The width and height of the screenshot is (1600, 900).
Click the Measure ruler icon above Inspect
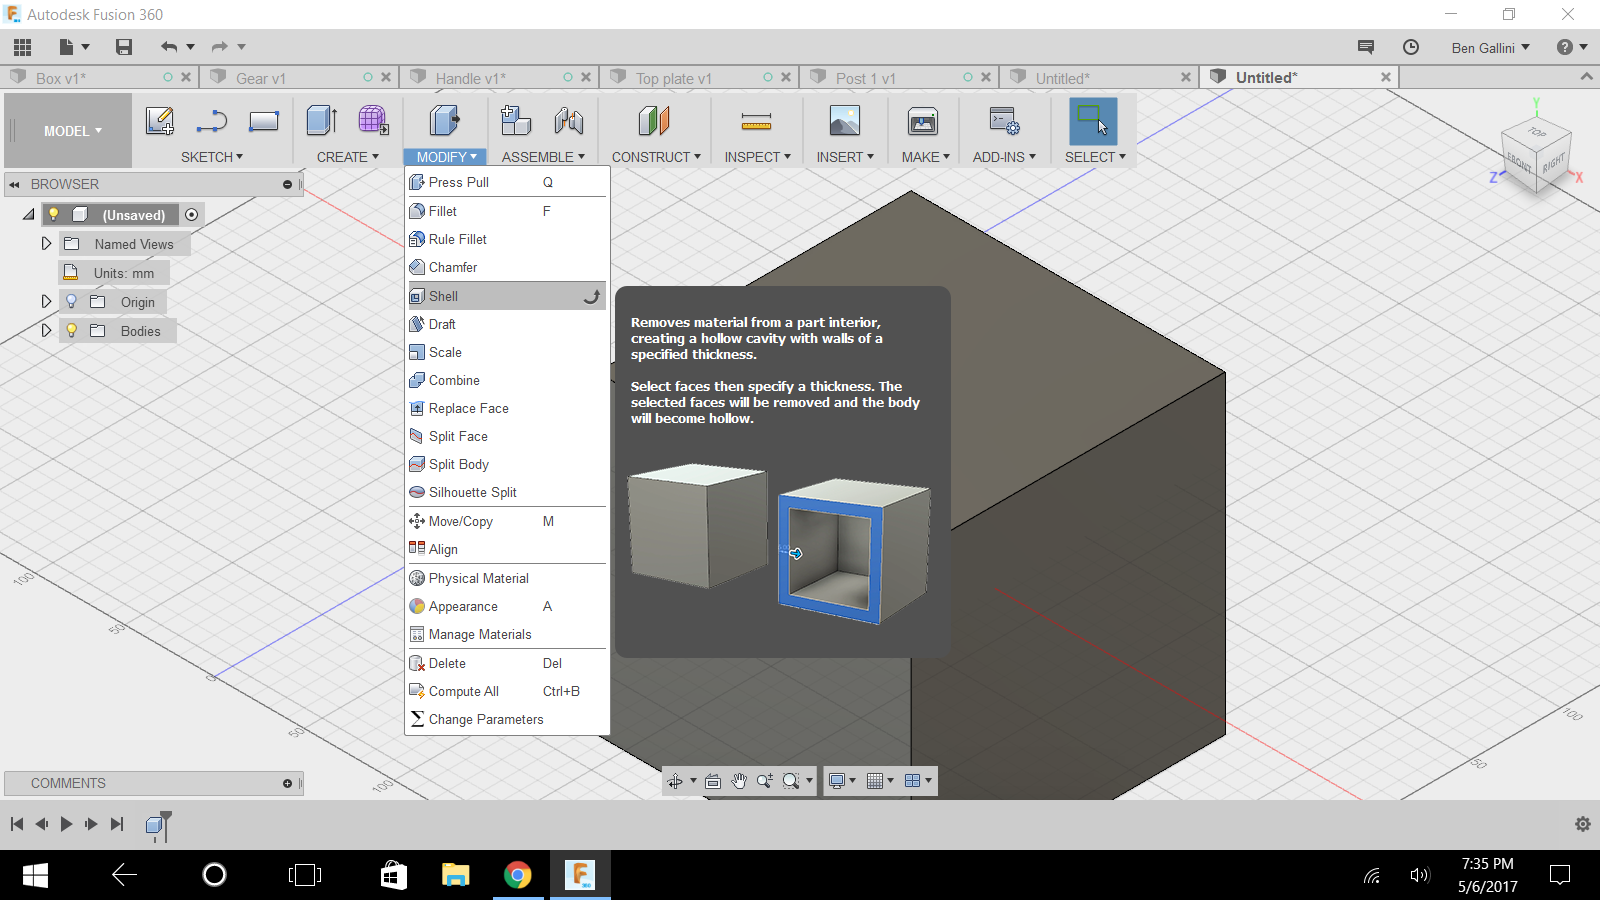pos(756,121)
